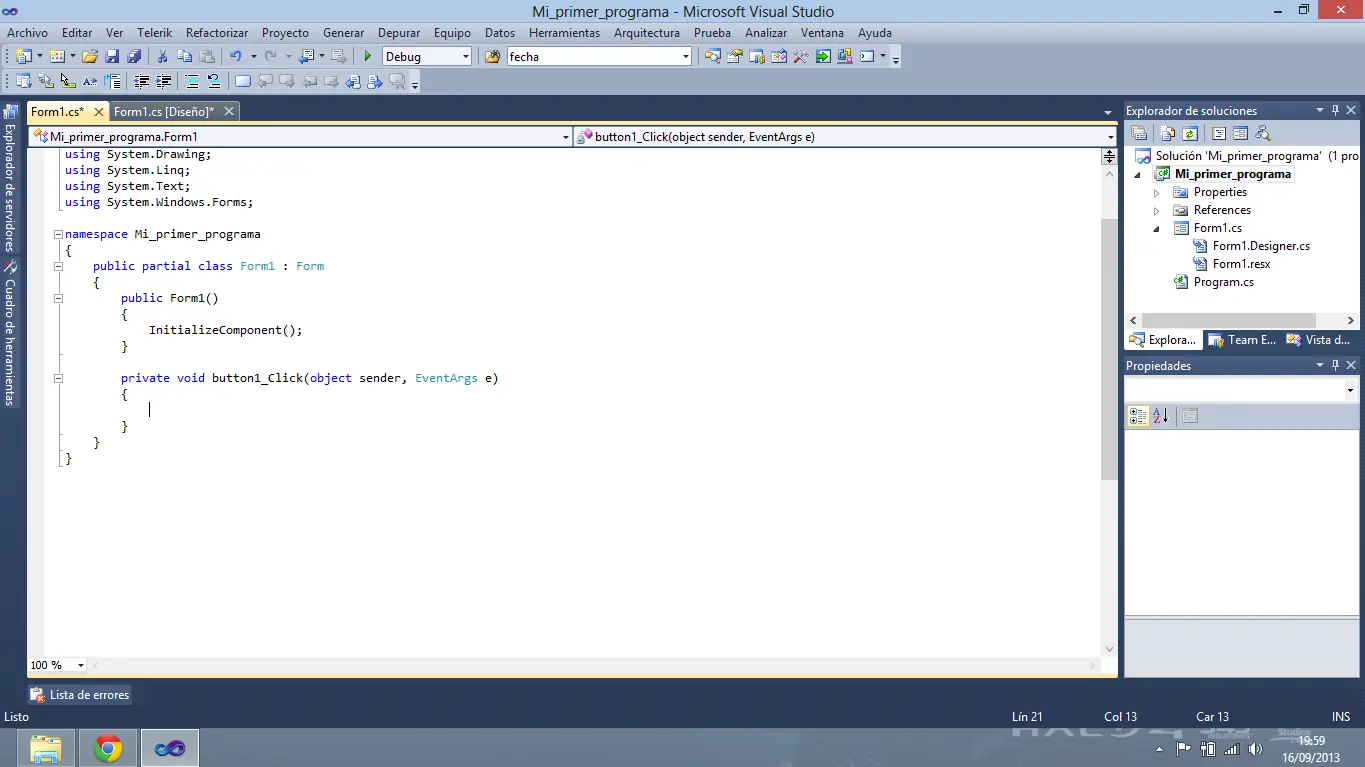Open the Archivo menu
Image resolution: width=1365 pixels, height=767 pixels.
point(27,32)
